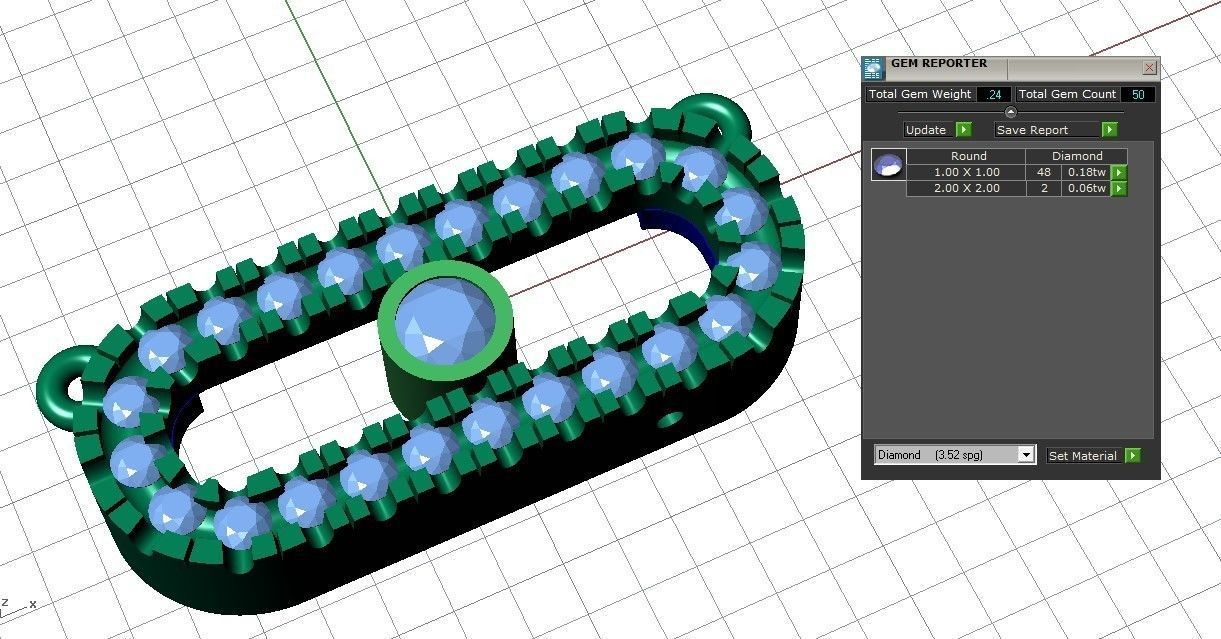Click the Total Gem Count value field
Screen dimensions: 1221x639
(x=1138, y=95)
